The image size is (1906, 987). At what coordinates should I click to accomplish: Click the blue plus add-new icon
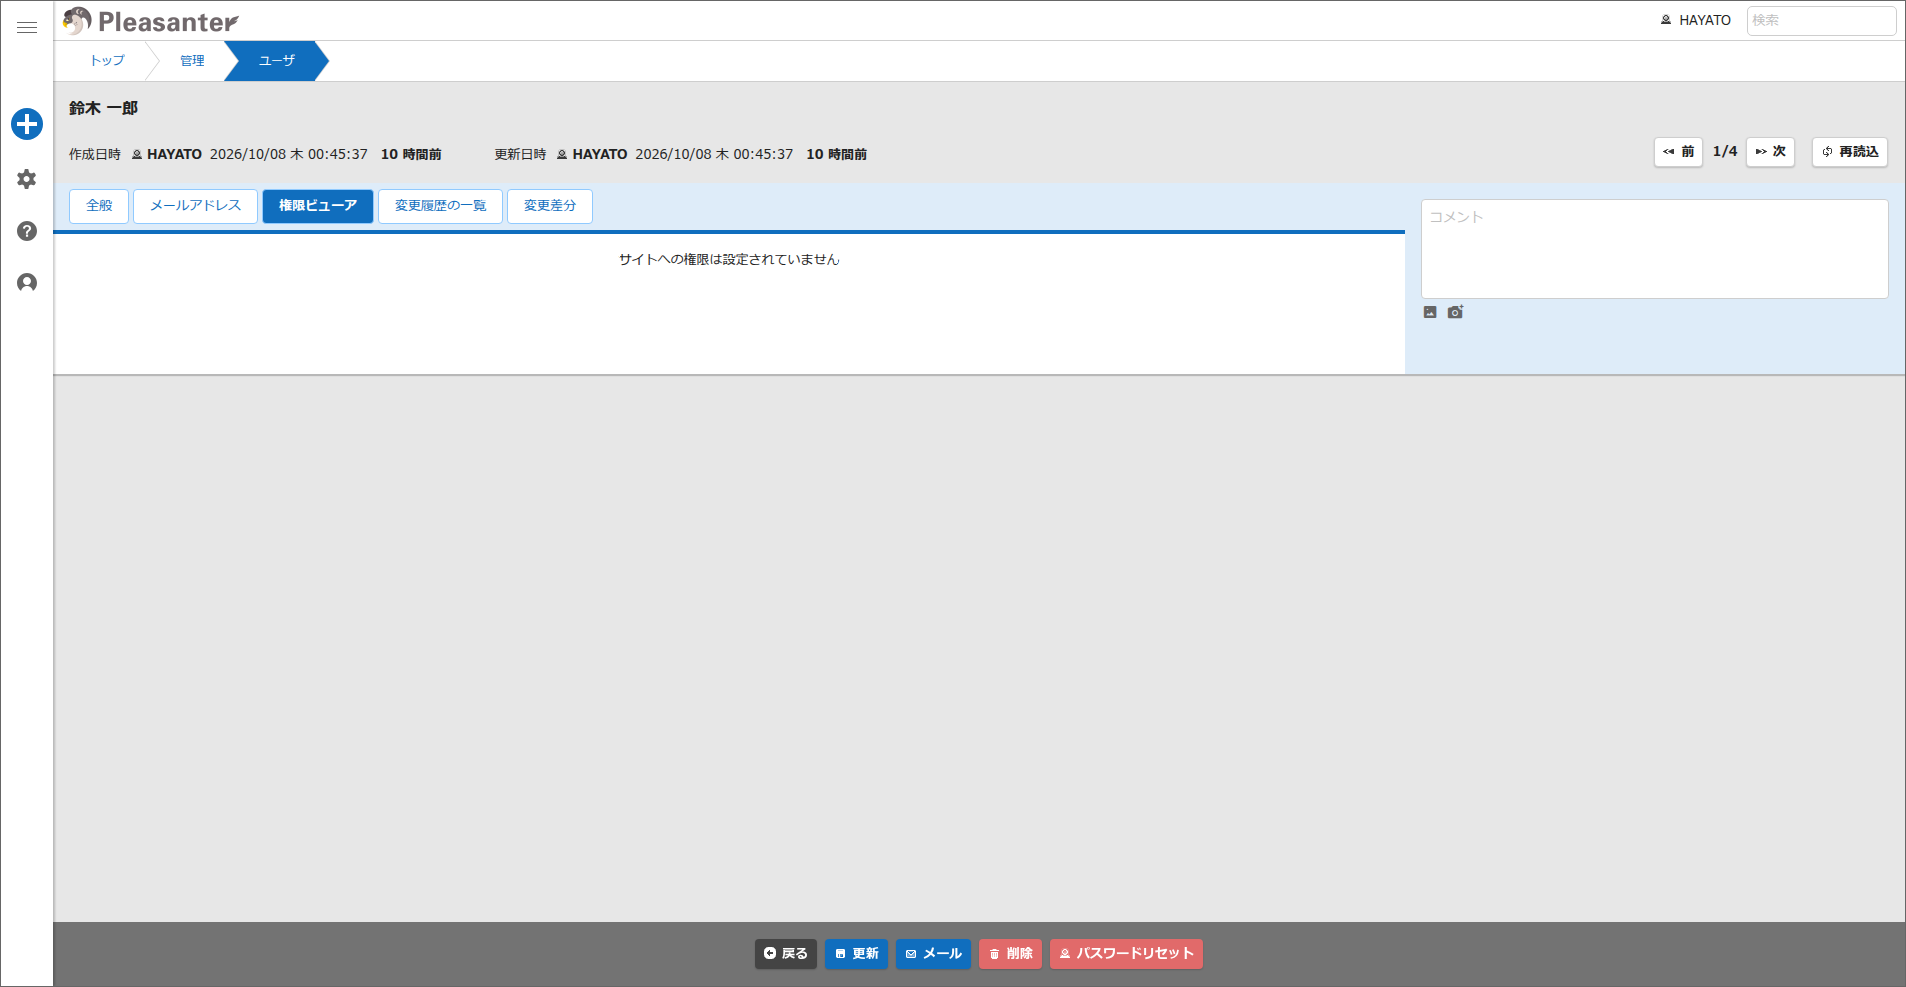click(27, 124)
